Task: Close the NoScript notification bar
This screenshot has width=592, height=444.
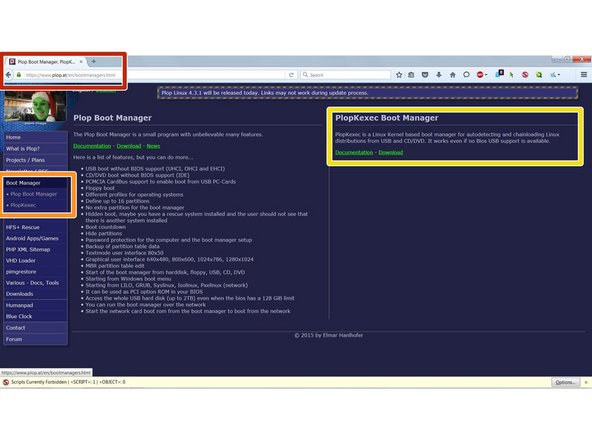Action: tap(586, 382)
